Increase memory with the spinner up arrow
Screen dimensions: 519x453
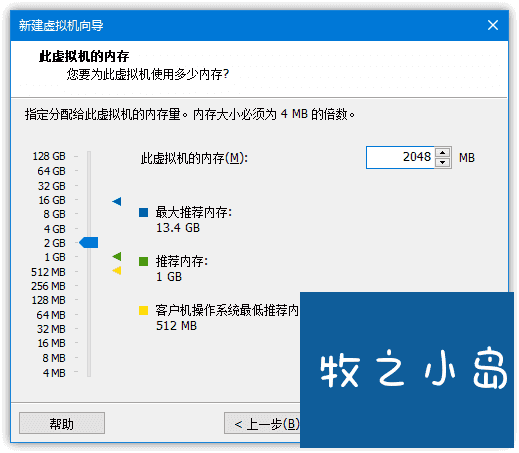pos(442,153)
